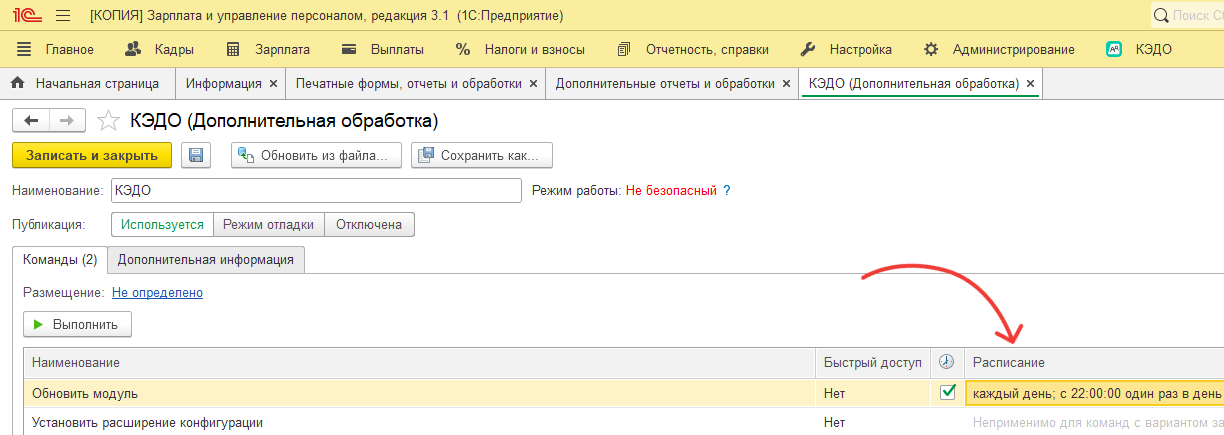Switch to Начальная страница tab
Image resolution: width=1224 pixels, height=435 pixels.
(x=84, y=84)
